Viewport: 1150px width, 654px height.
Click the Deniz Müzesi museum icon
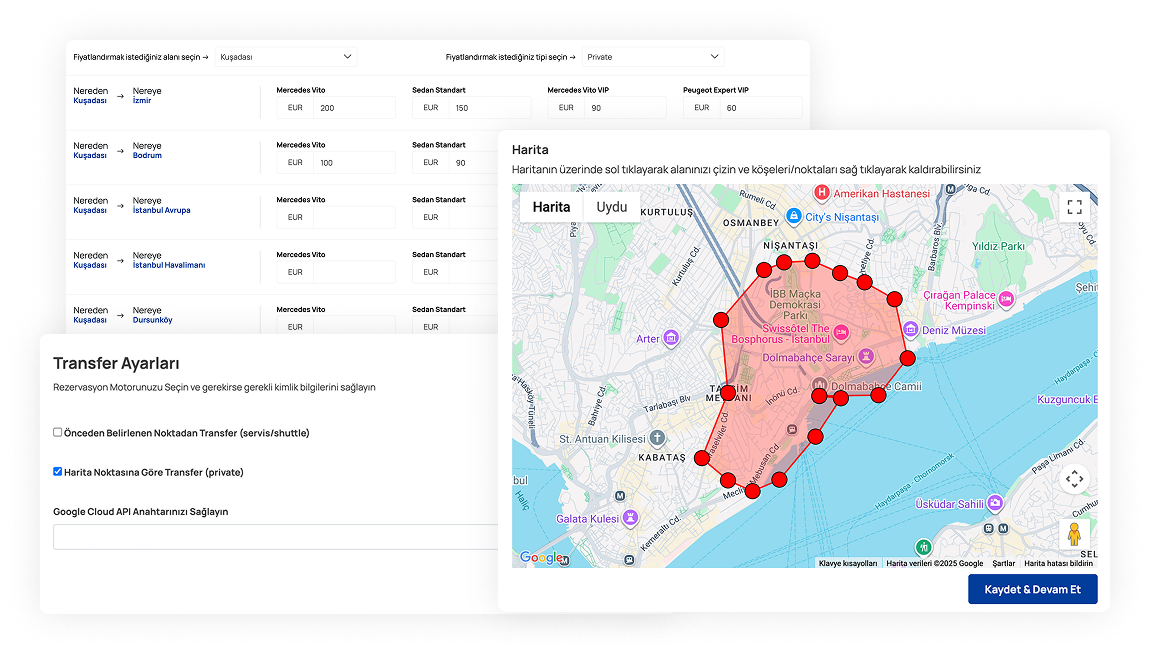click(x=910, y=329)
